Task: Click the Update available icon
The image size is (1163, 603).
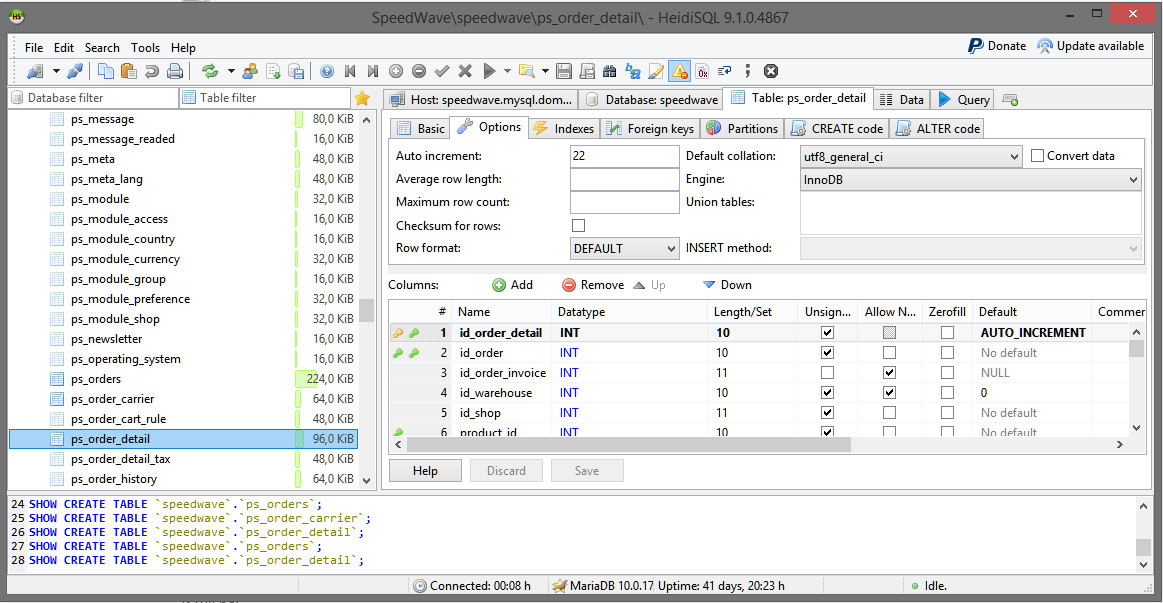Action: pos(1045,46)
